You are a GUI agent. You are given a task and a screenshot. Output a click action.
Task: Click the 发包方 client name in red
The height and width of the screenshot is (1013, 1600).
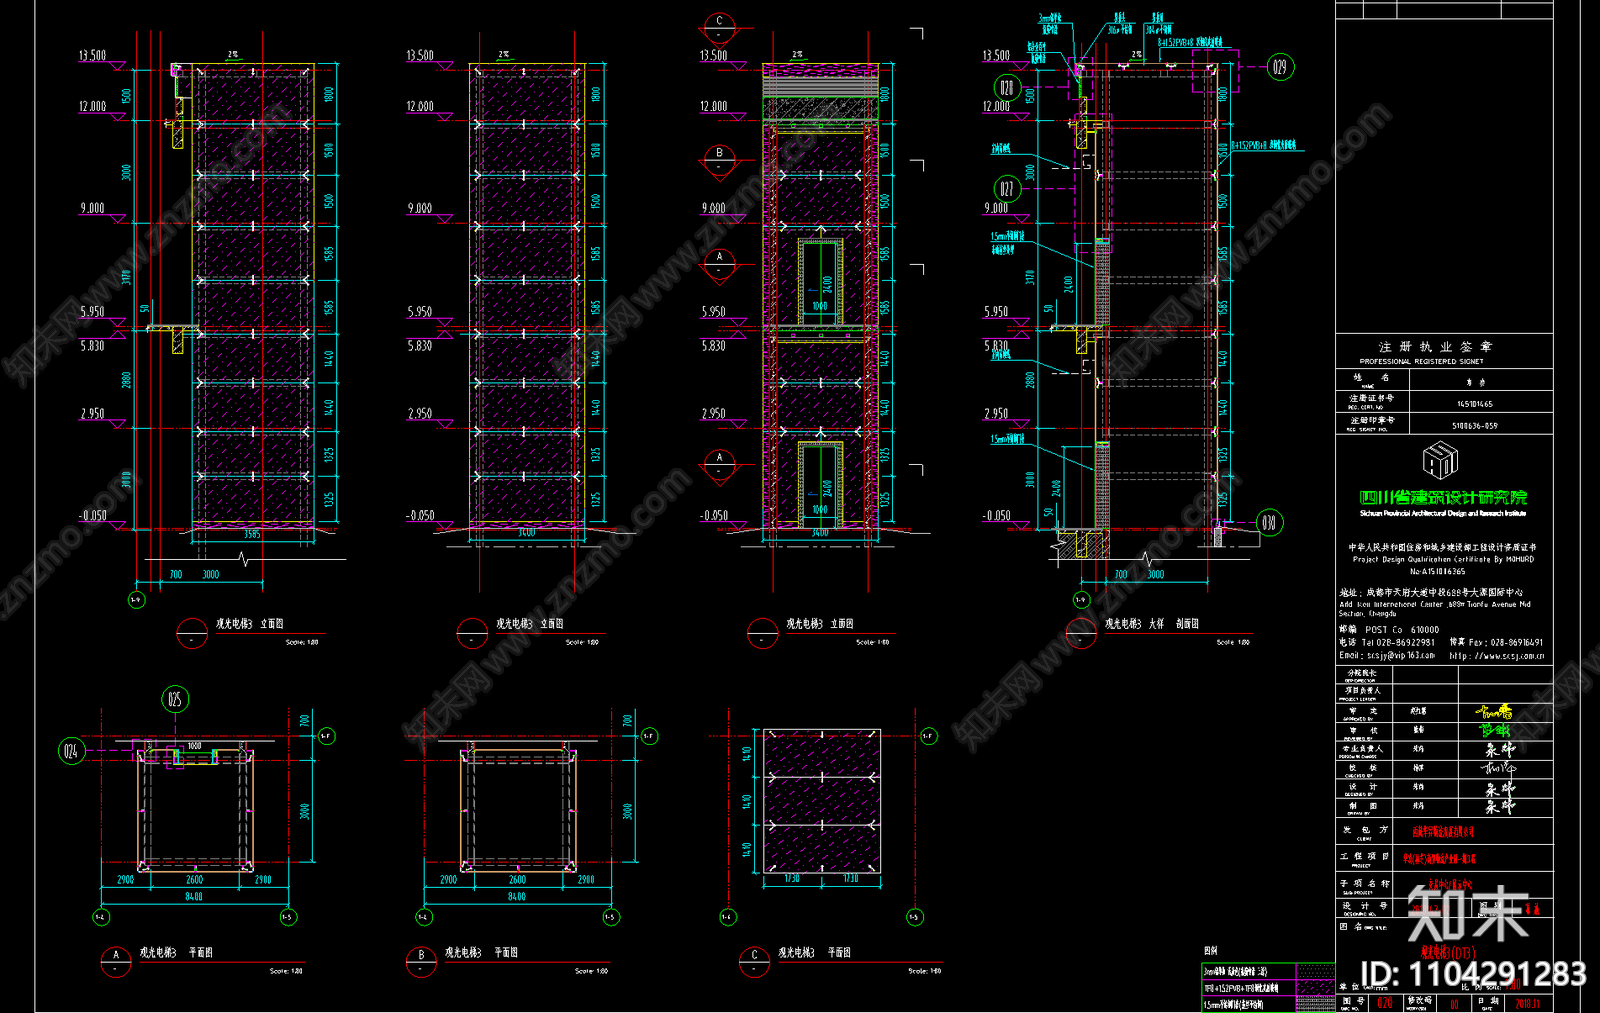pyautogui.click(x=1443, y=832)
